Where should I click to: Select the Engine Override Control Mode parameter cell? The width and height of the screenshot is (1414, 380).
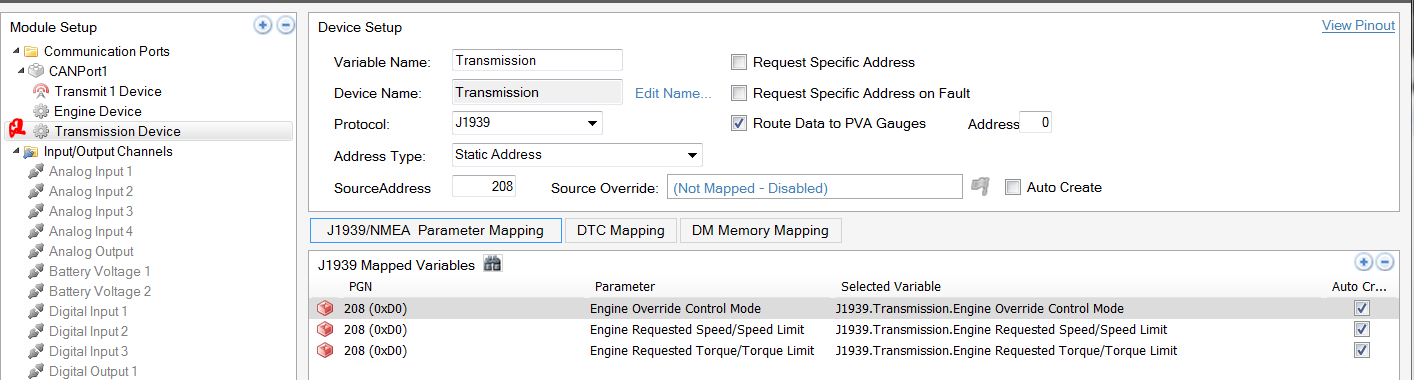675,309
